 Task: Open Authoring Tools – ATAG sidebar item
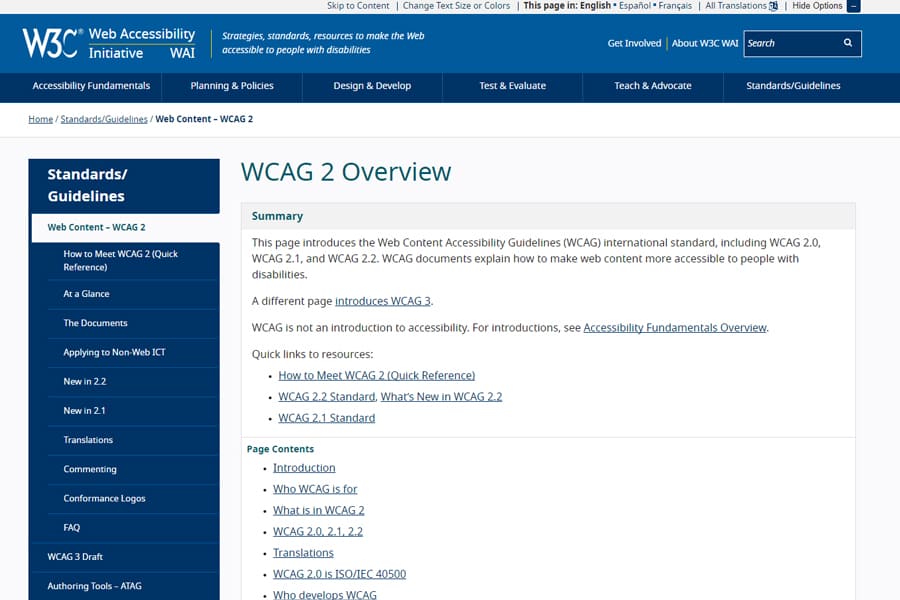pyautogui.click(x=125, y=586)
